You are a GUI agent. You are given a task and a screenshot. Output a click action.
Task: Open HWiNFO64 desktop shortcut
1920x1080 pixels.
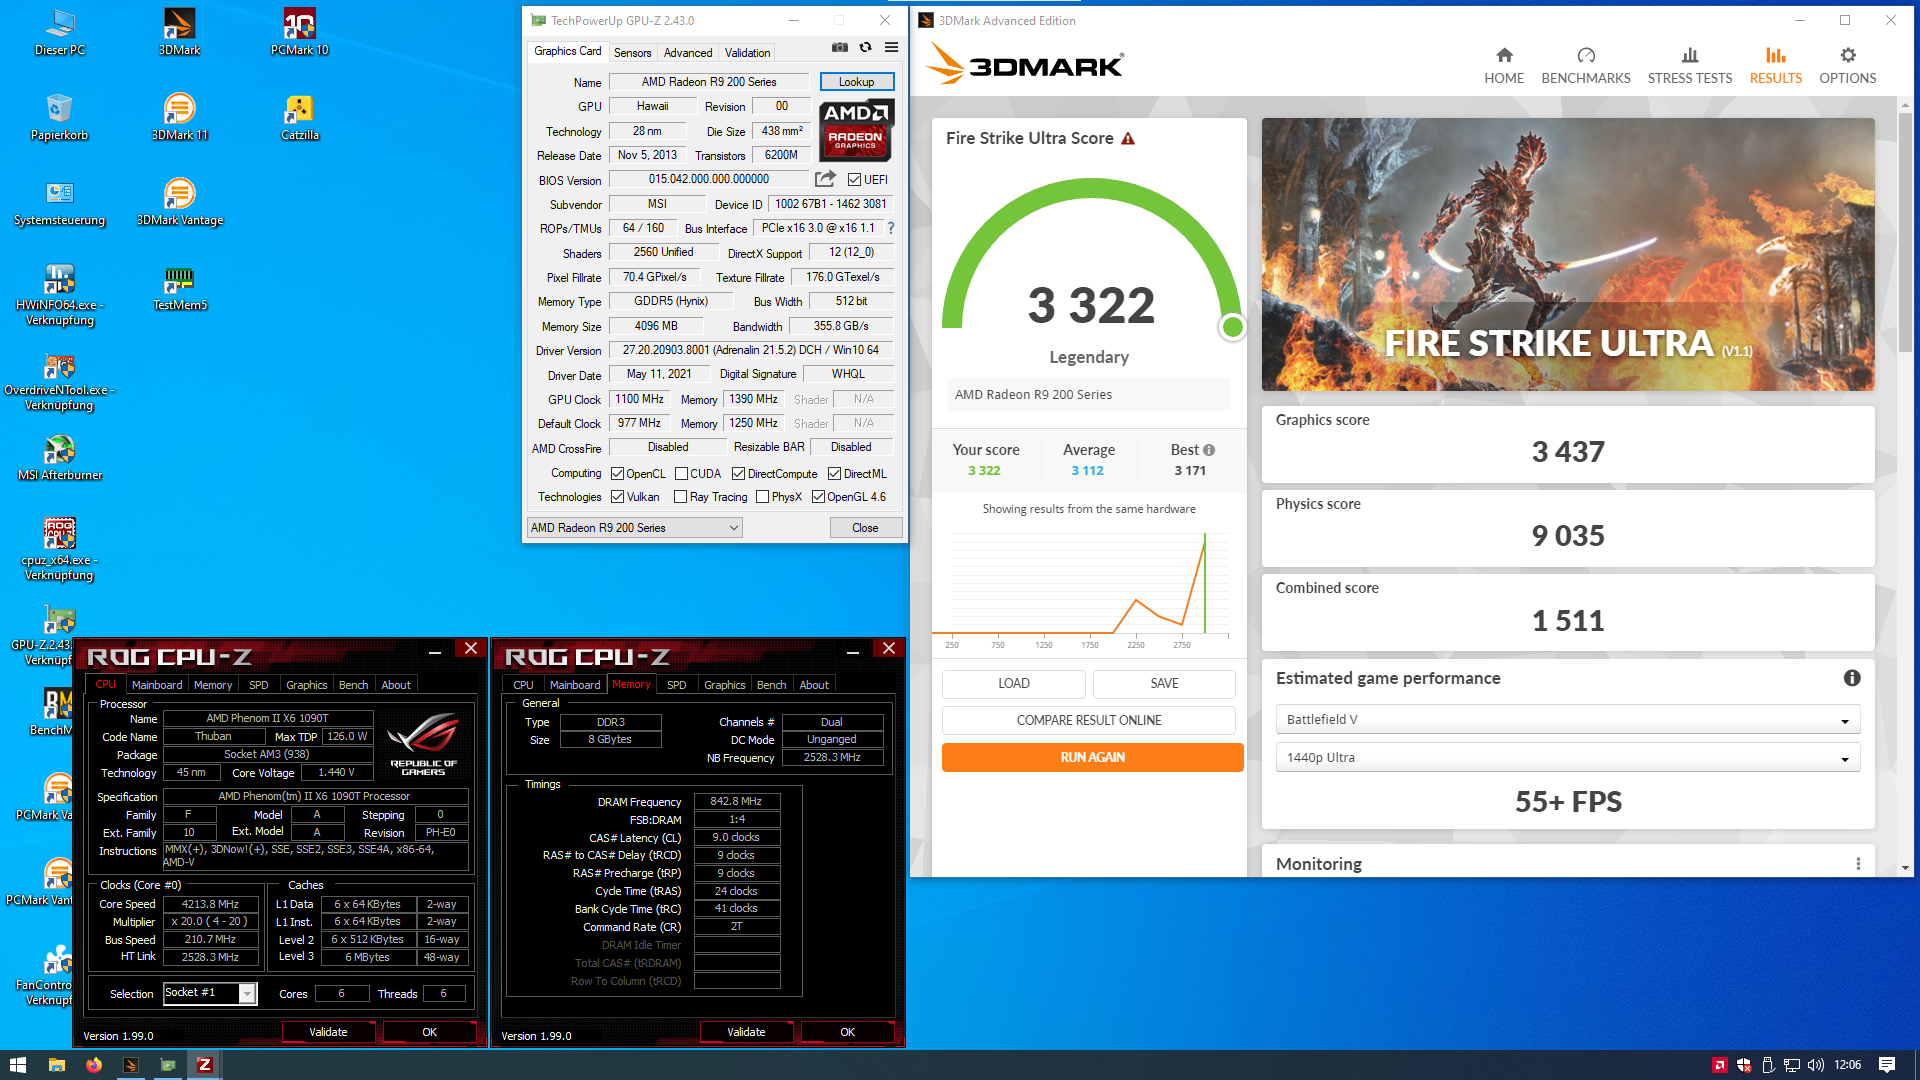click(x=59, y=294)
